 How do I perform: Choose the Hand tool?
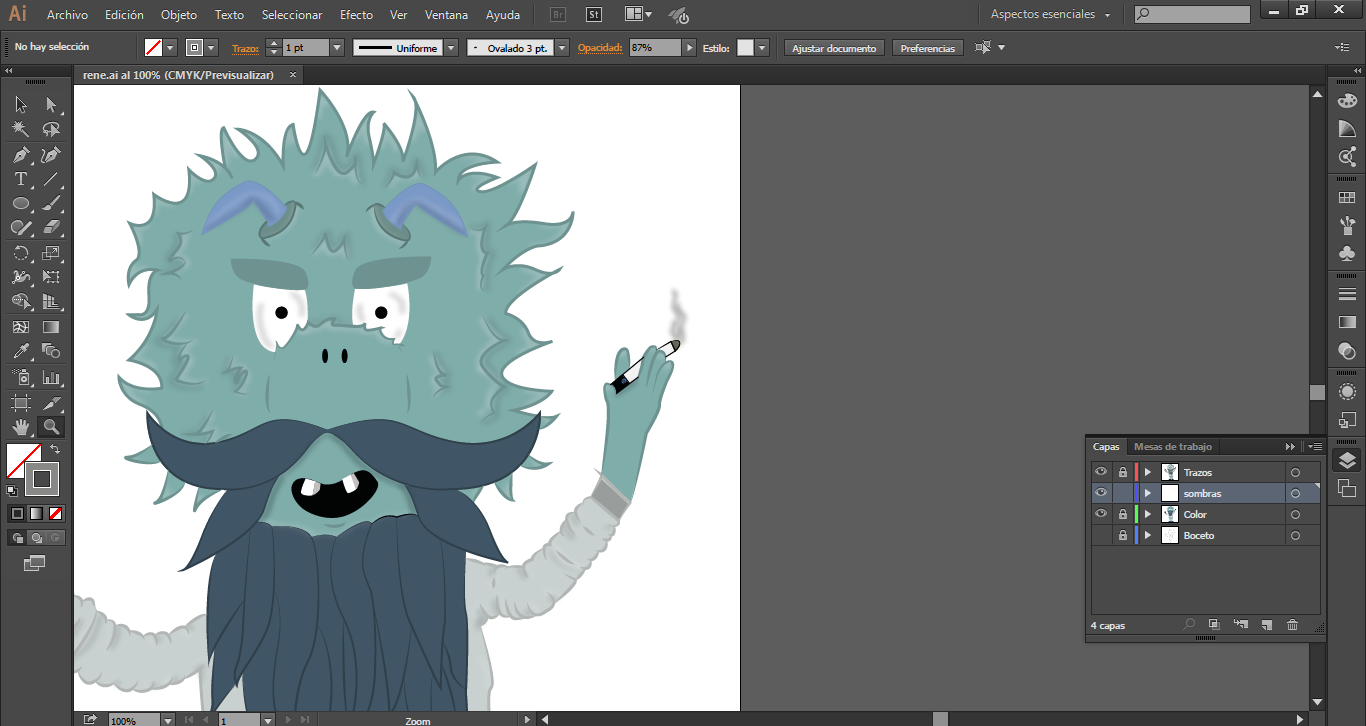click(21, 428)
